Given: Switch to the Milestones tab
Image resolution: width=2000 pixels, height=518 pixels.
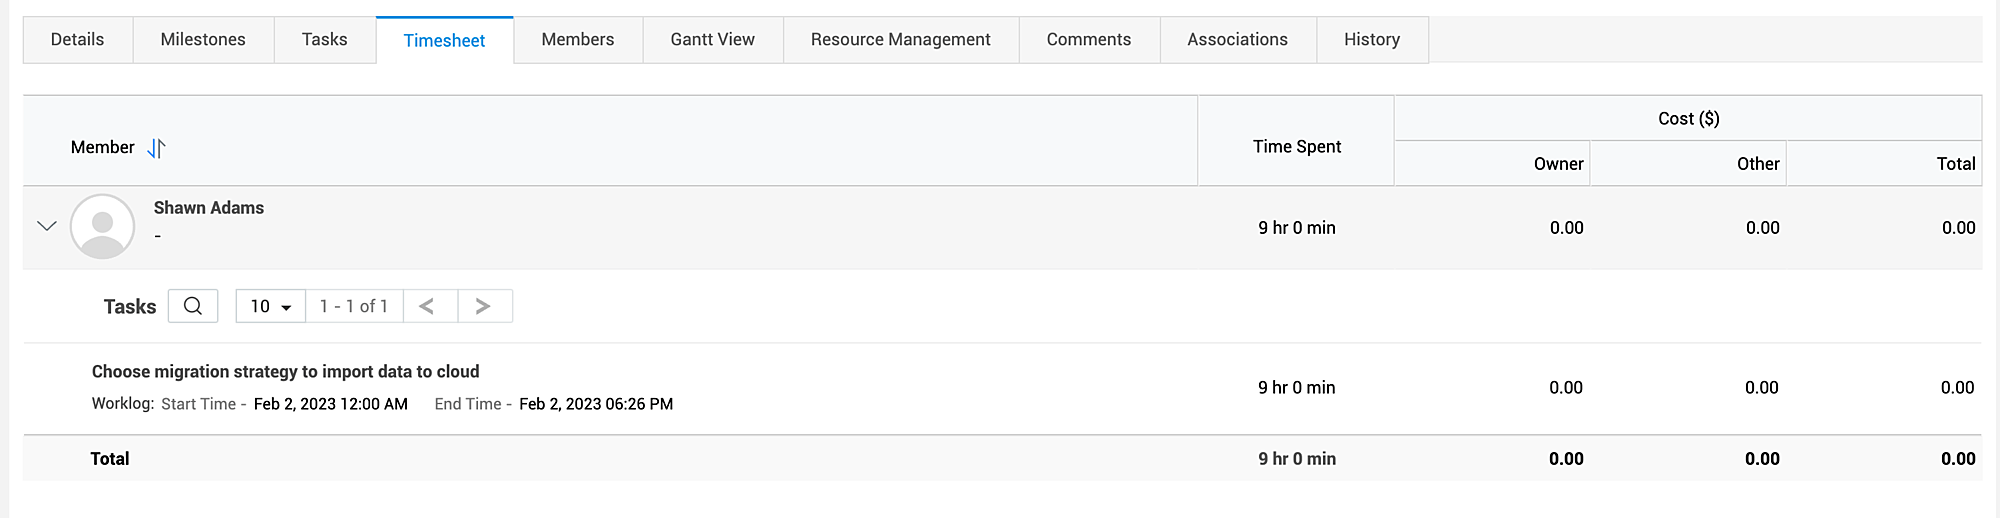Looking at the screenshot, I should coord(203,40).
